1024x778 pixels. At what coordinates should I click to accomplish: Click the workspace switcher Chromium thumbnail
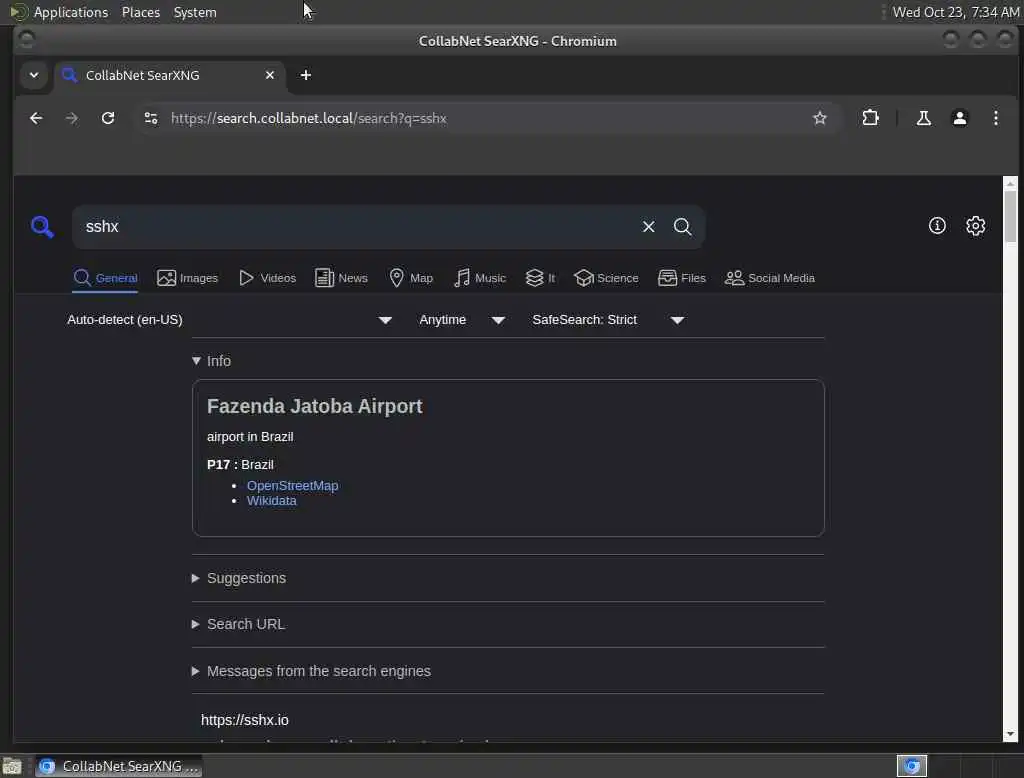coord(912,766)
